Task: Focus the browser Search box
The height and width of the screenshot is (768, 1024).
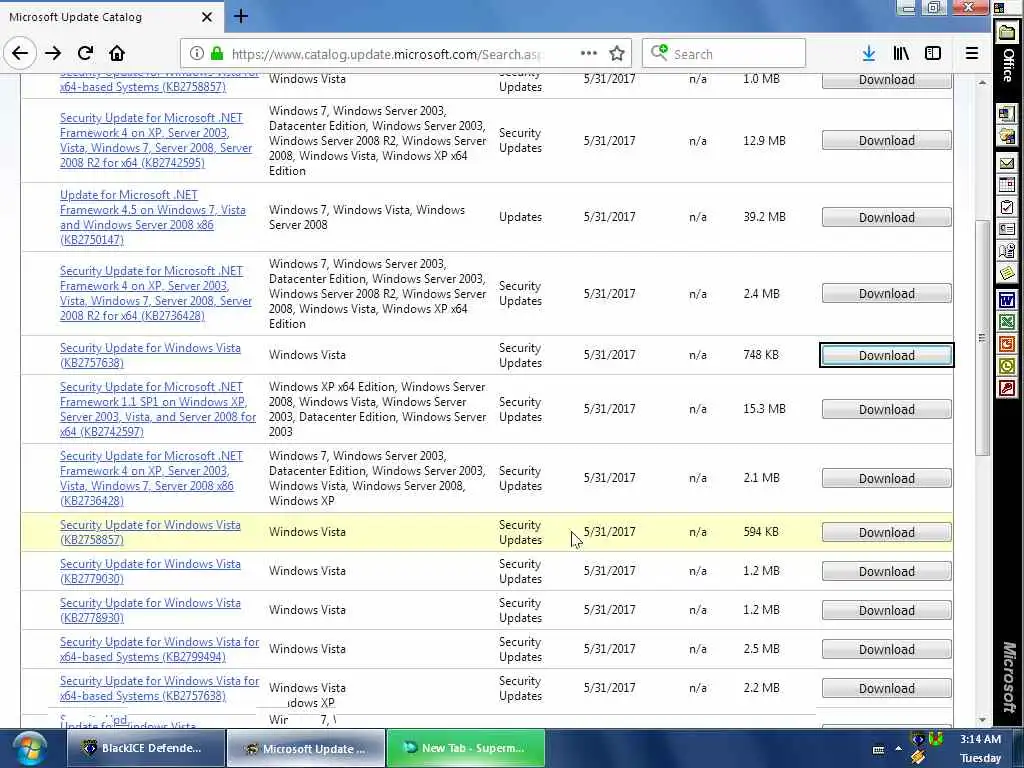Action: point(724,54)
